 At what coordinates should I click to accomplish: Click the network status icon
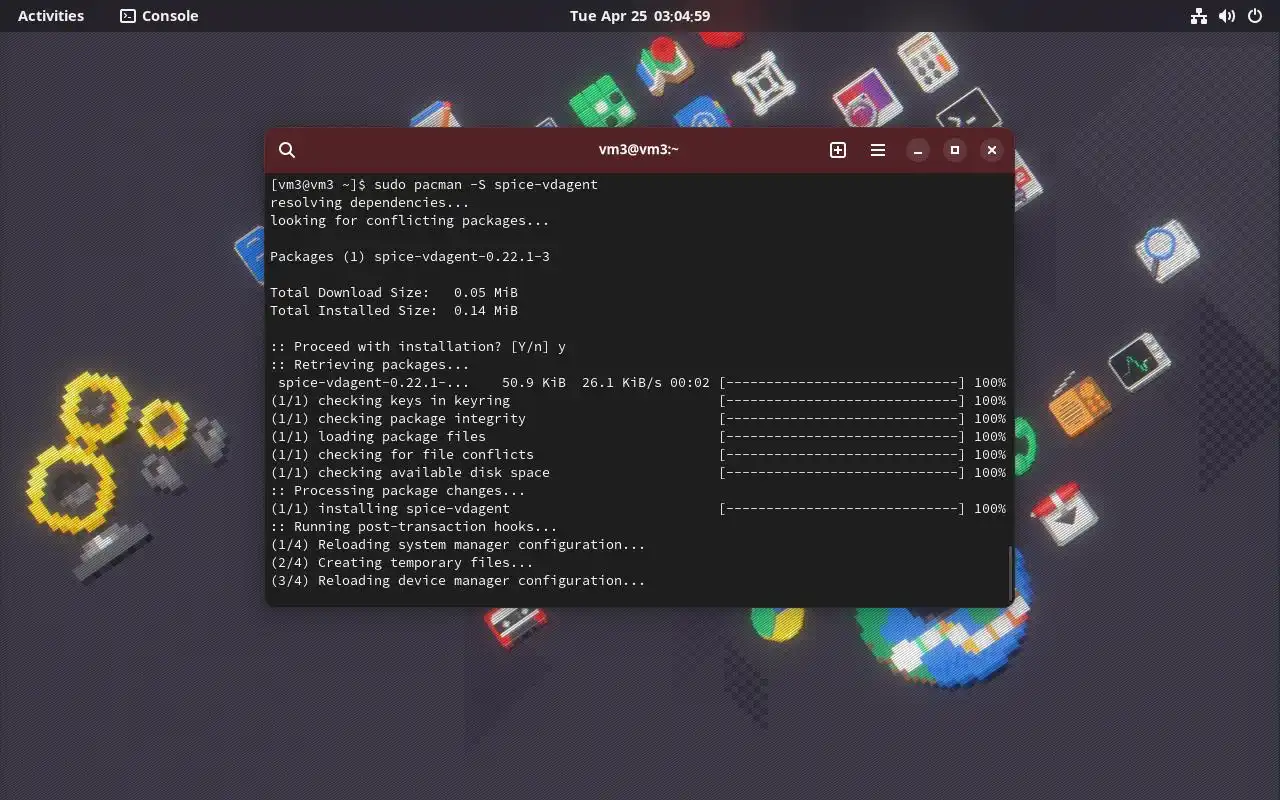1198,16
